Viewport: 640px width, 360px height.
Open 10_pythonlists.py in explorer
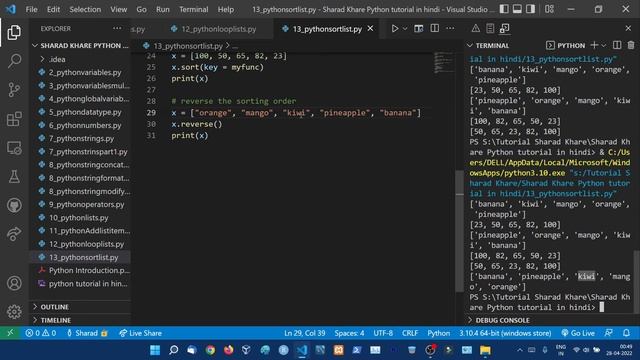point(80,218)
